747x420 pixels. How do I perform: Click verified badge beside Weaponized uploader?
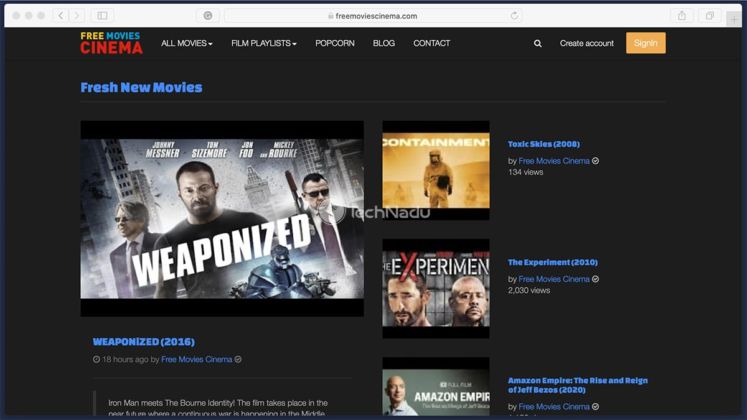click(x=238, y=360)
